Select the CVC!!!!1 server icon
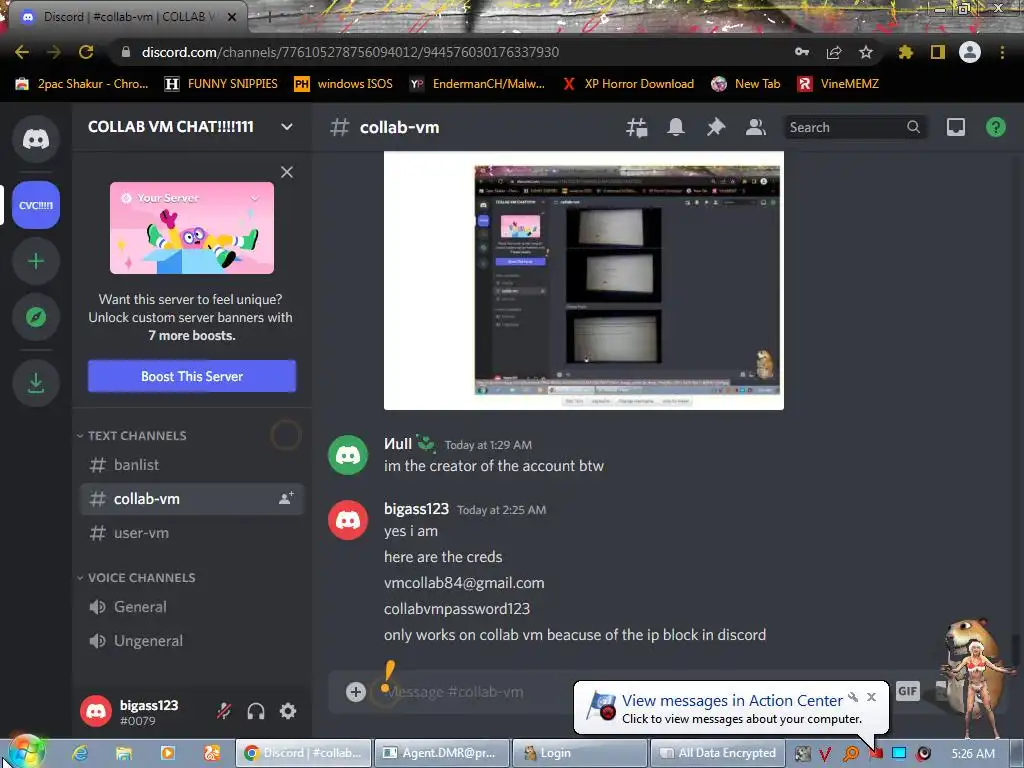Viewport: 1024px width, 768px height. pos(36,205)
